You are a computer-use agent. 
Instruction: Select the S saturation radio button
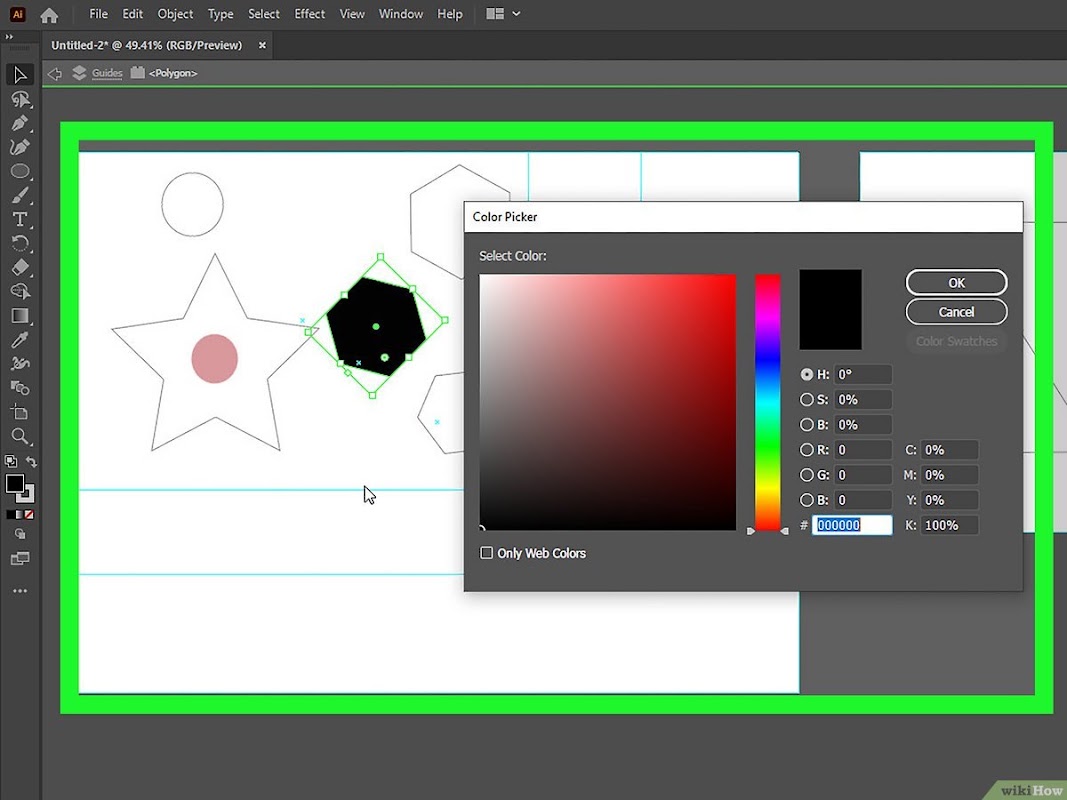tap(806, 399)
